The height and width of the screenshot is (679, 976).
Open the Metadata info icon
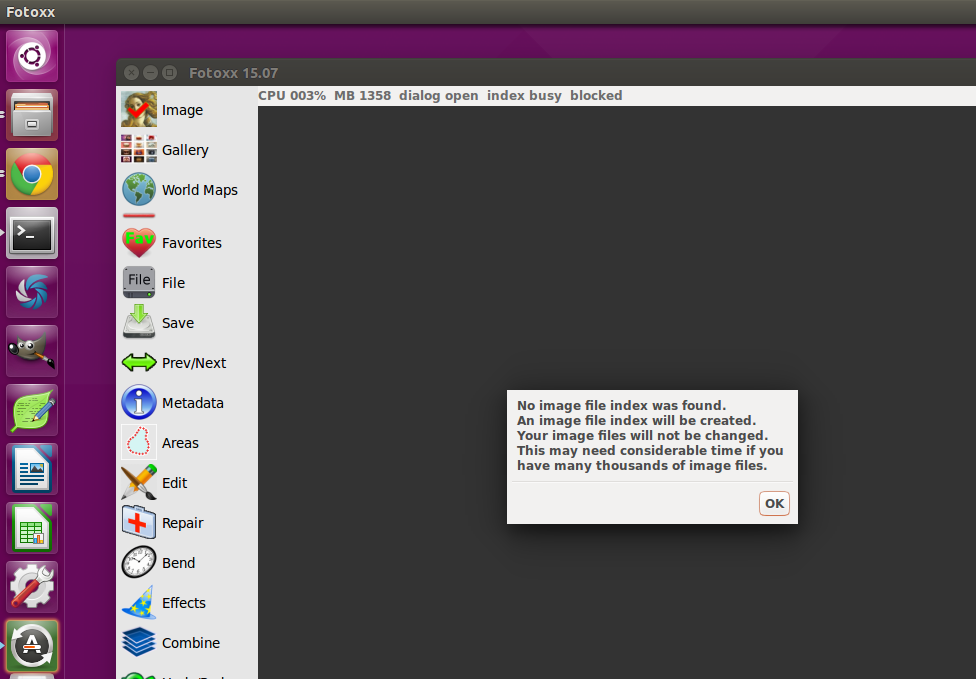tap(138, 402)
